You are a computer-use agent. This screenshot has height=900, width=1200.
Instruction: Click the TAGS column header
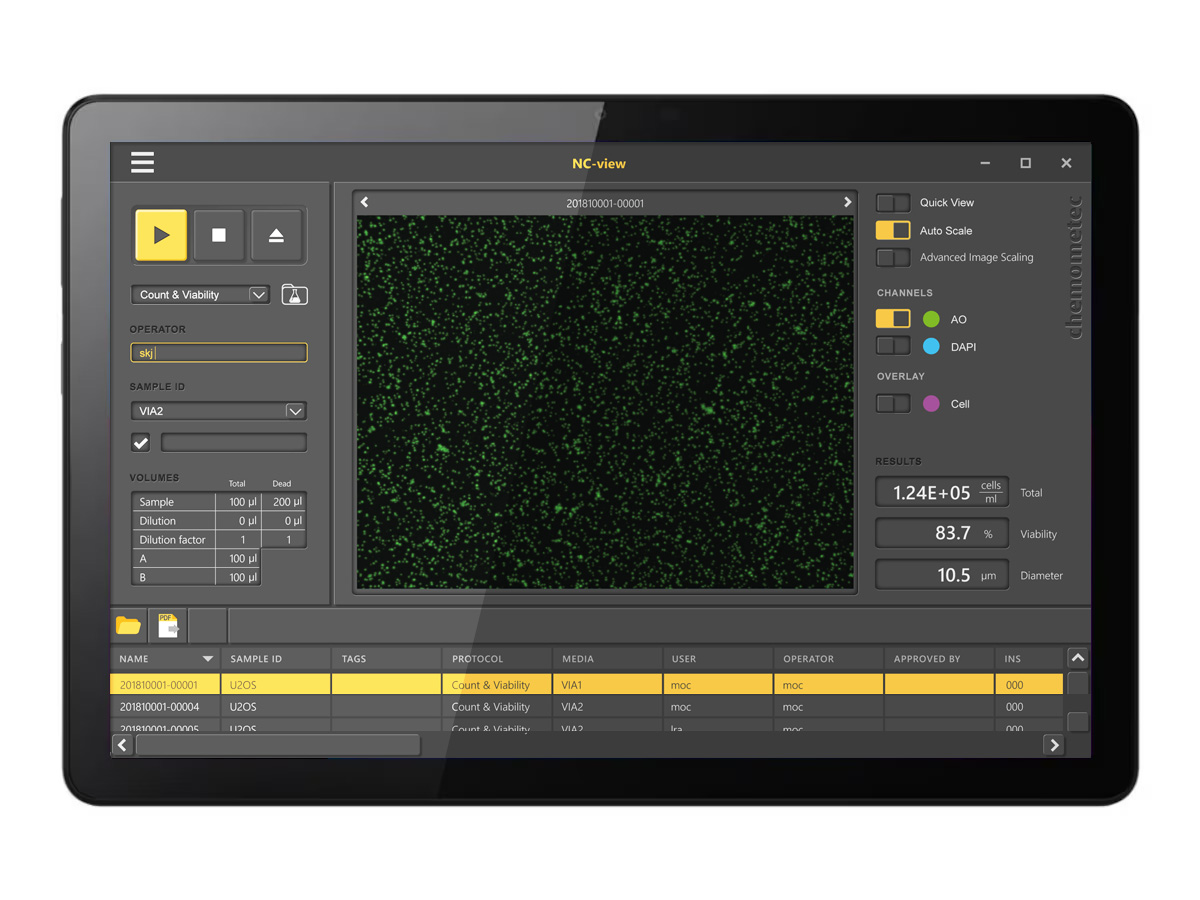(x=386, y=659)
